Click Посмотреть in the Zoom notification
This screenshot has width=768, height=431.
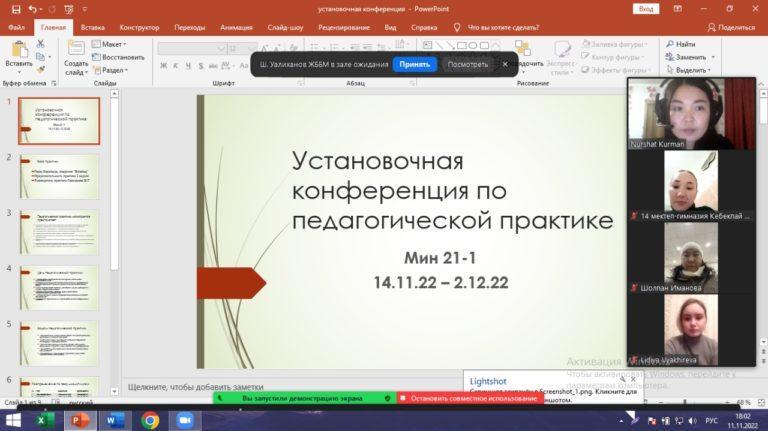(x=467, y=64)
